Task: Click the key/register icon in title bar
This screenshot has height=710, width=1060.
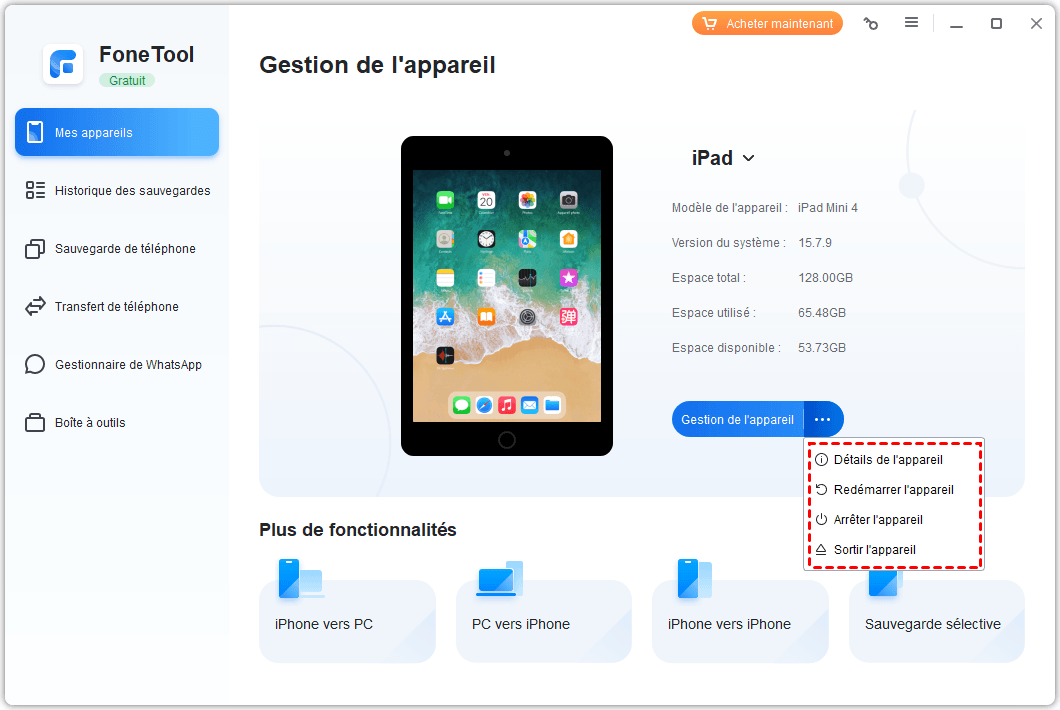Action: click(871, 24)
